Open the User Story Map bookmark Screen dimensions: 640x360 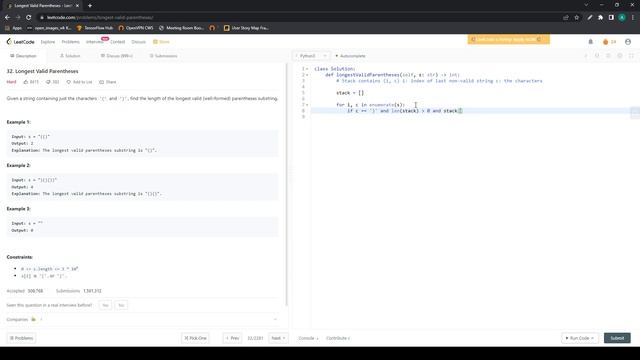tap(246, 28)
